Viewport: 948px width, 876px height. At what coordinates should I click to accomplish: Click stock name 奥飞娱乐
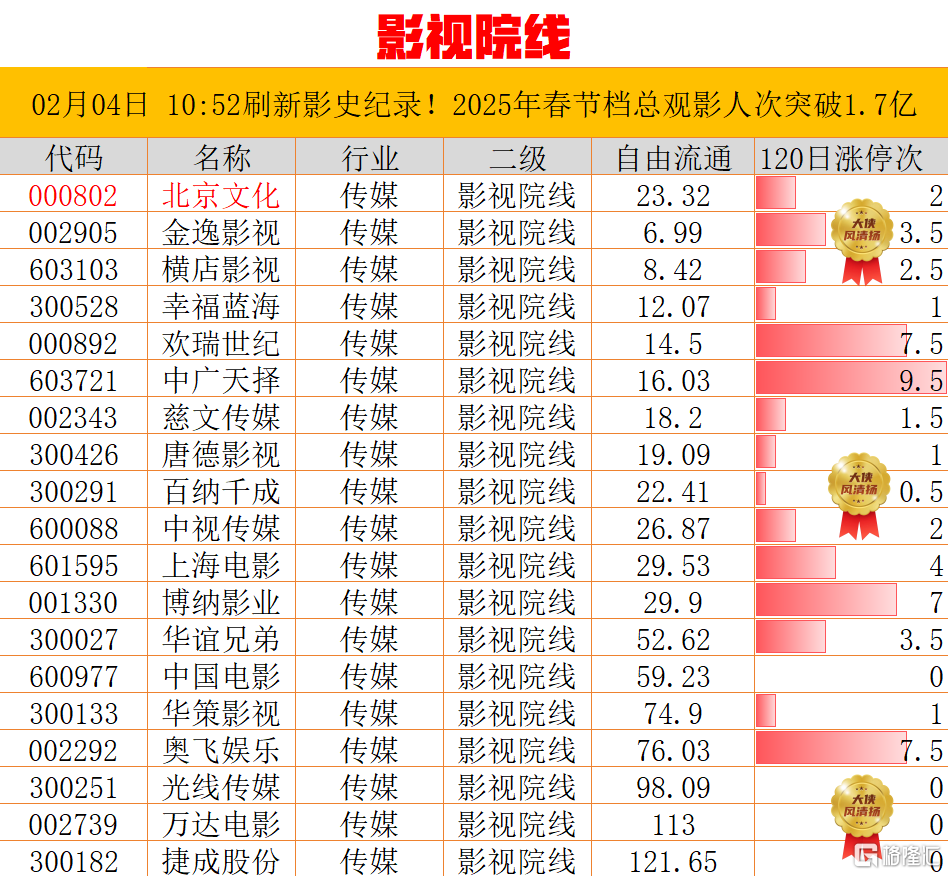pos(221,751)
